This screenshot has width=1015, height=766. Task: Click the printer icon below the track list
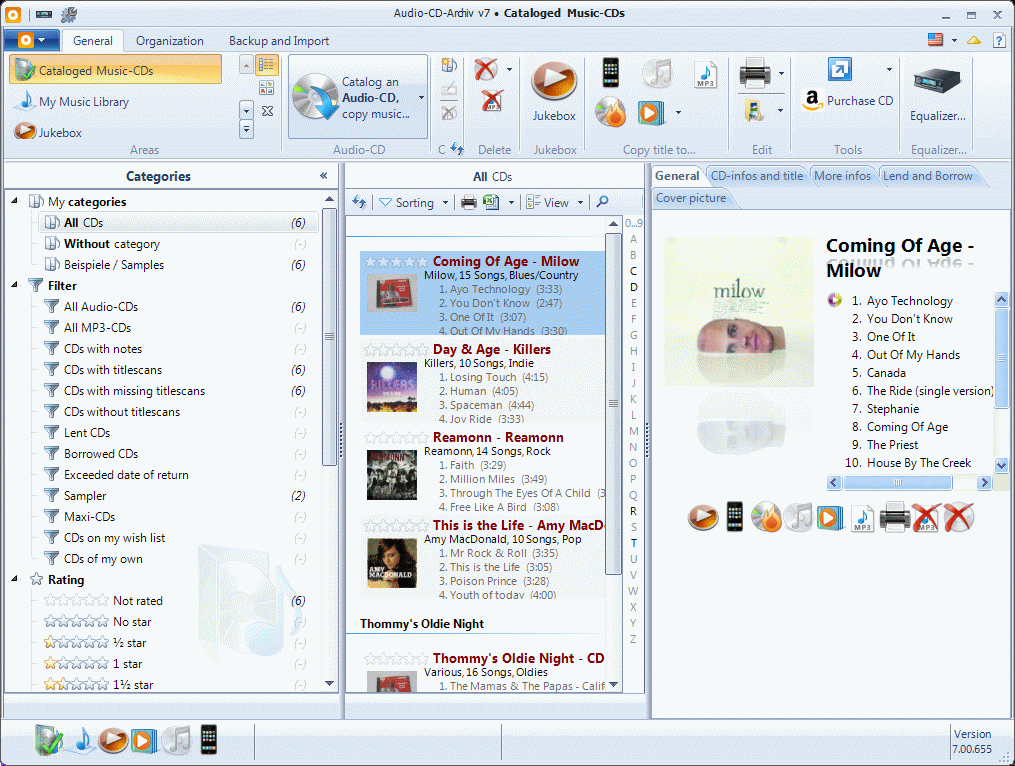tap(894, 517)
